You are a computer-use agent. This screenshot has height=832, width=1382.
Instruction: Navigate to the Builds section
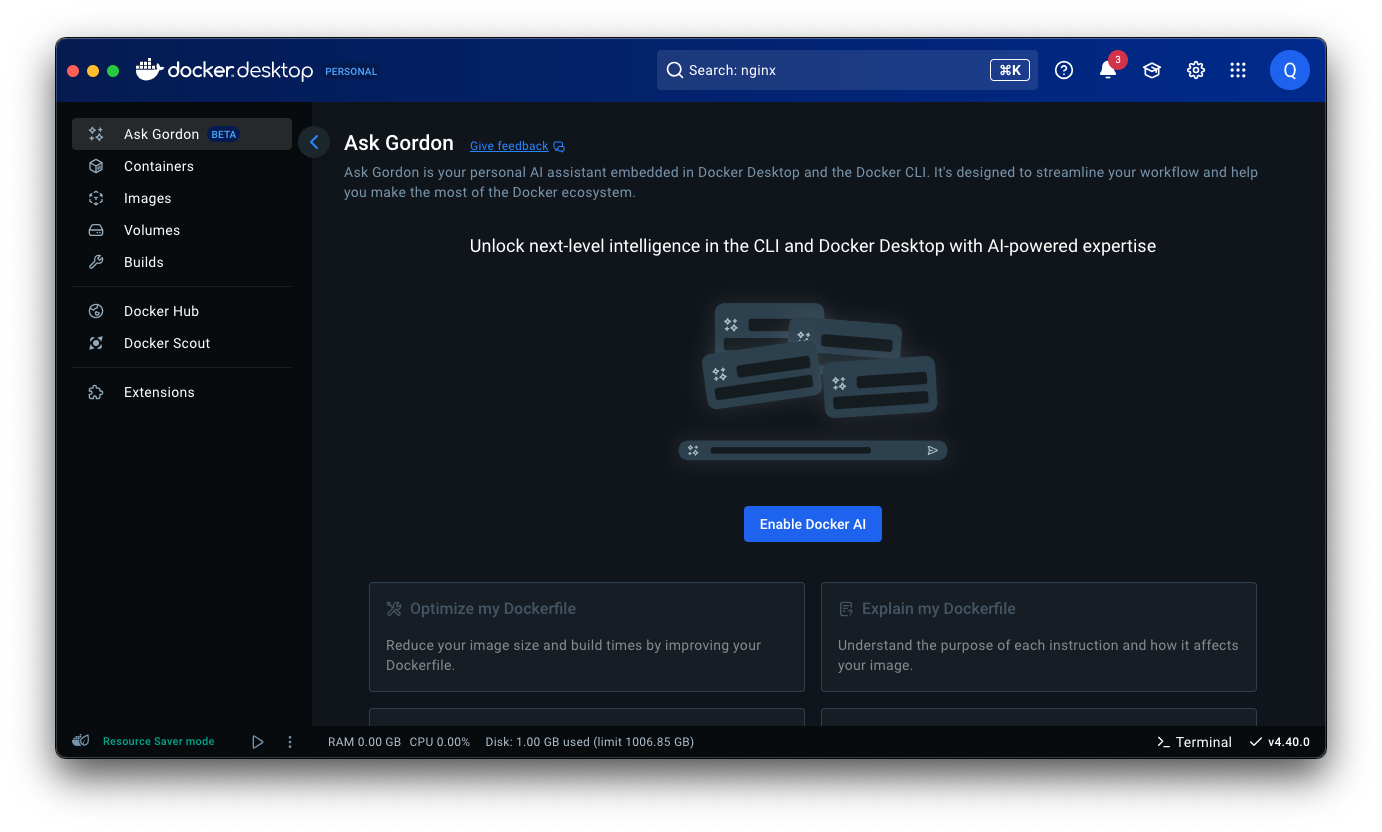click(x=182, y=262)
